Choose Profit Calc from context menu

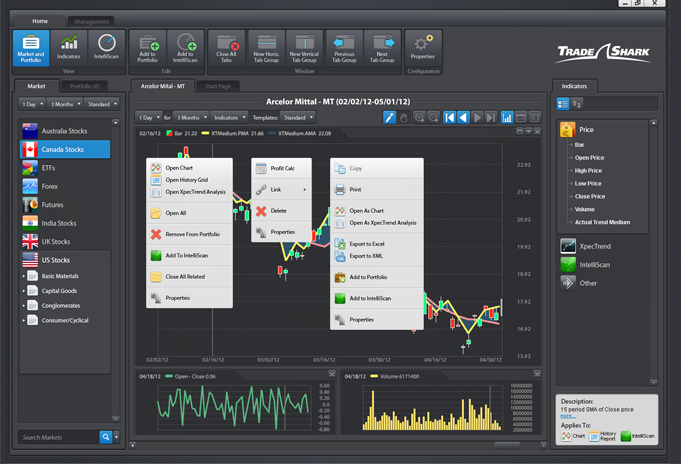coord(281,168)
